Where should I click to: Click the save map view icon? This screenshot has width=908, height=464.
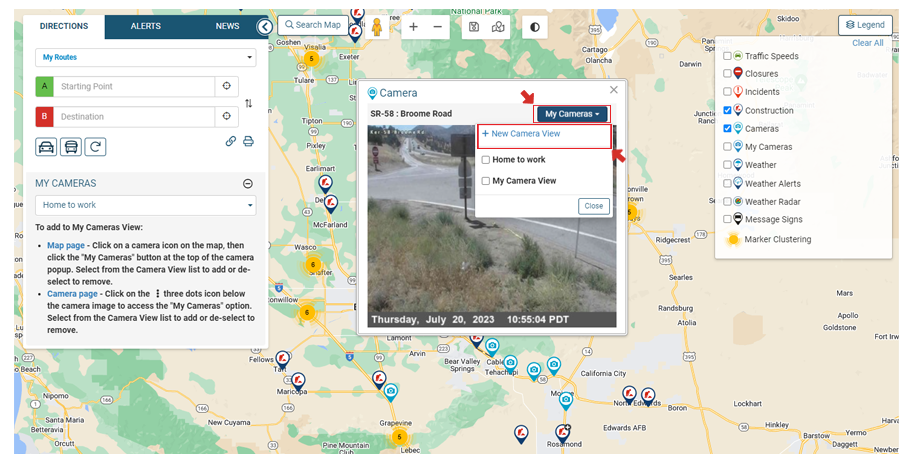tap(474, 27)
